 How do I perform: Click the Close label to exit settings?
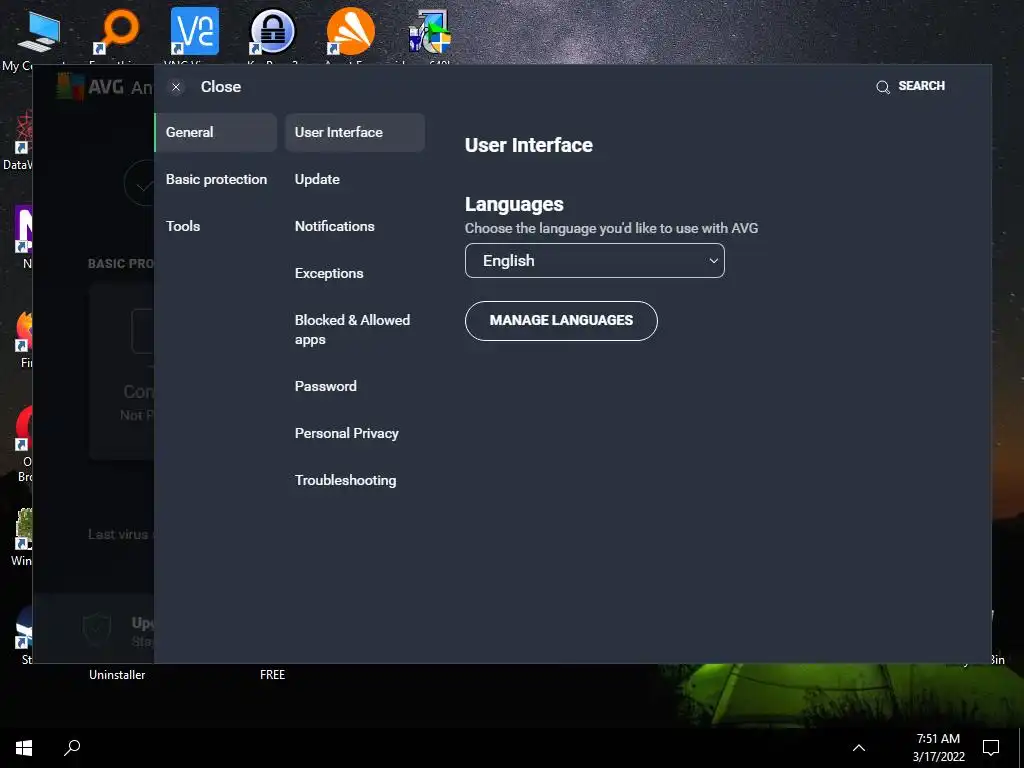coord(221,87)
